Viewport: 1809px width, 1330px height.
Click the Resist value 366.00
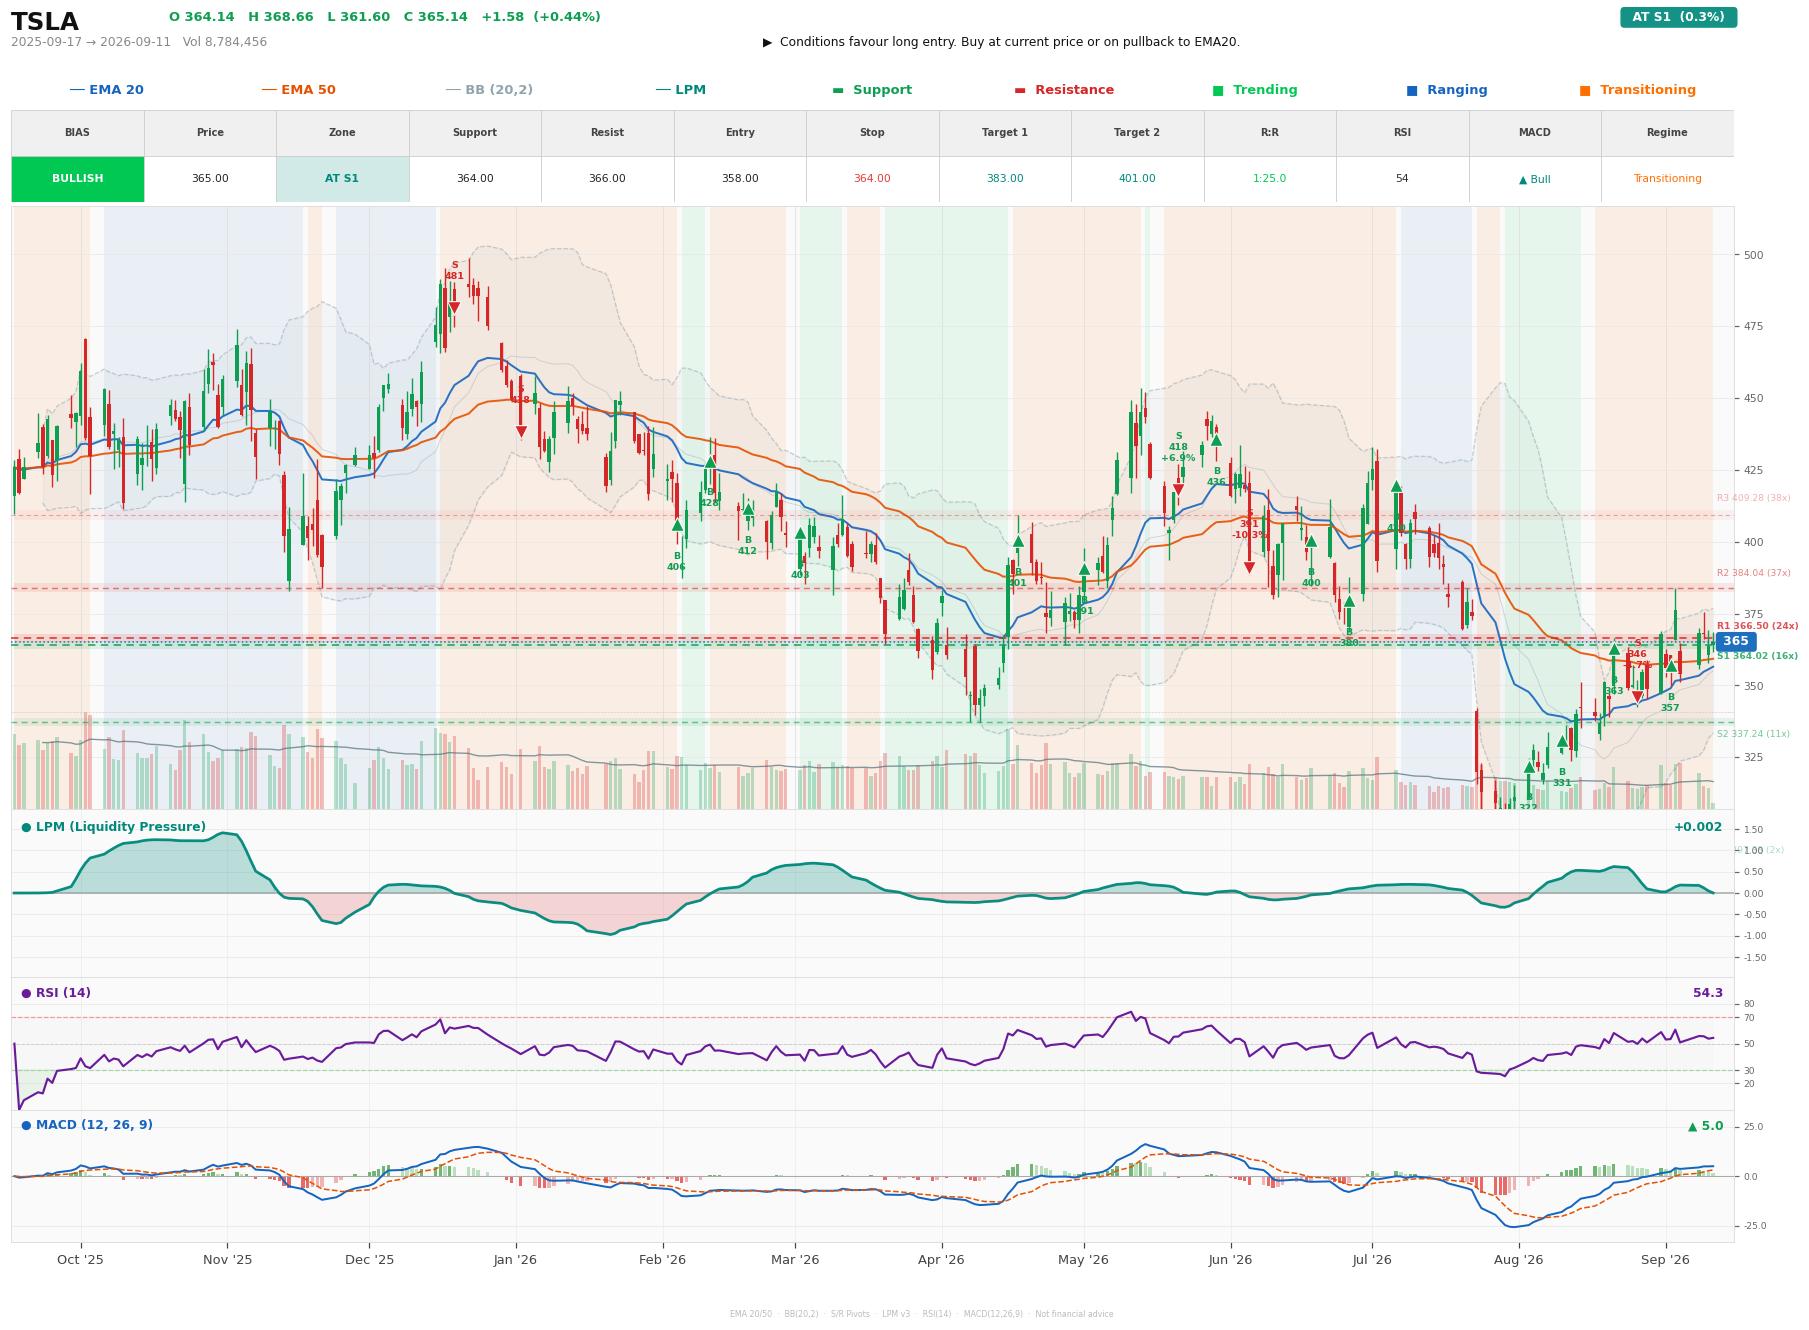(x=607, y=179)
